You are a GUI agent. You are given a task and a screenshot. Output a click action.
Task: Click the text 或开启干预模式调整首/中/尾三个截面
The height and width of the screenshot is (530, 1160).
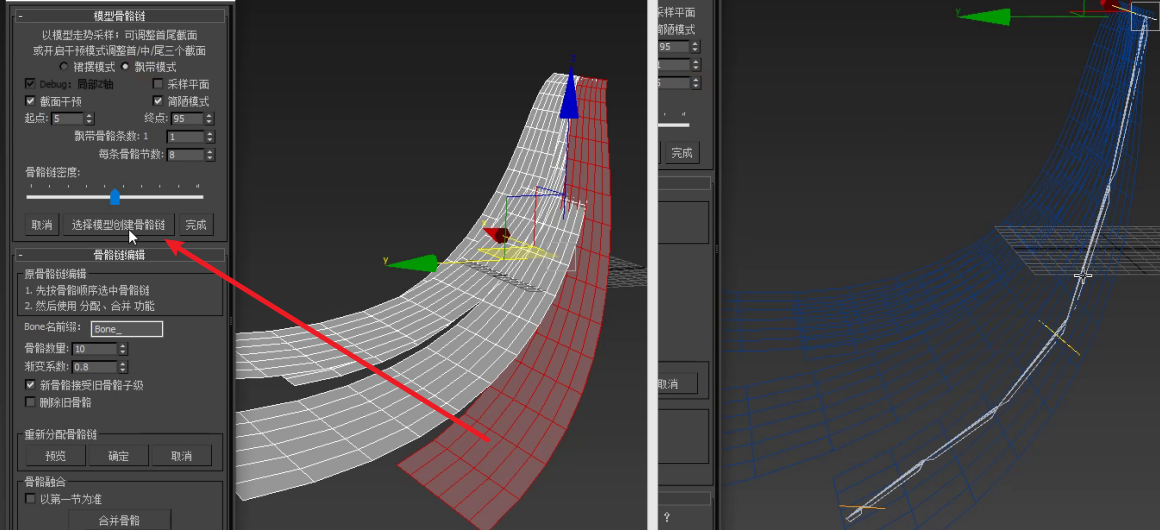pyautogui.click(x=119, y=51)
